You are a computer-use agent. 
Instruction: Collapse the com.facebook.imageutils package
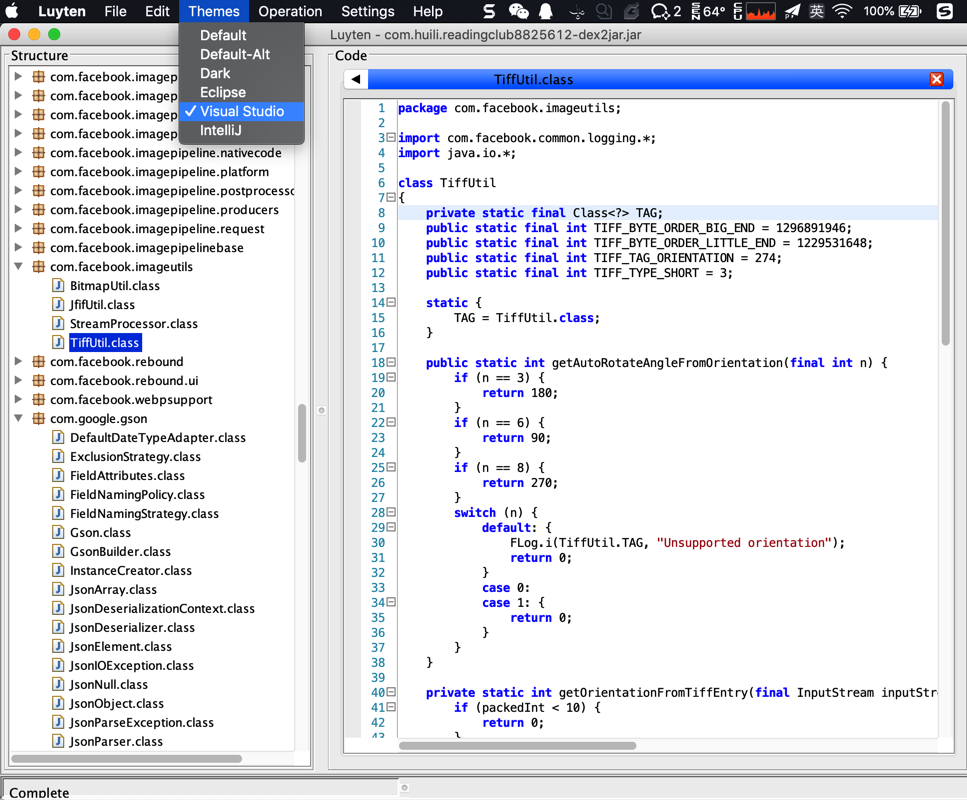tap(19, 267)
